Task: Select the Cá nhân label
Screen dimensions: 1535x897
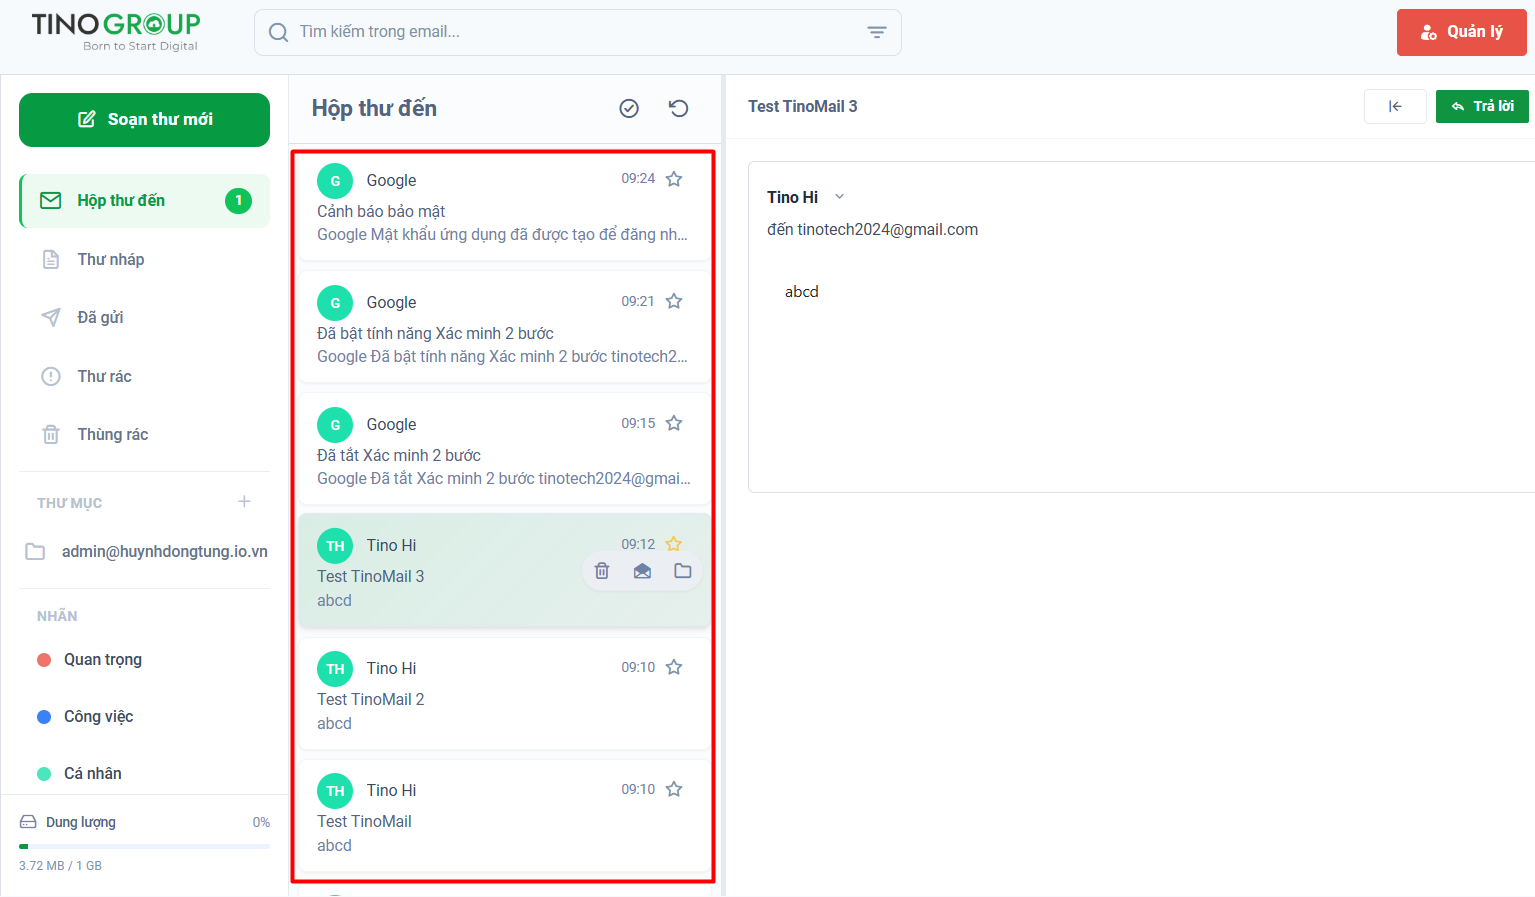Action: [93, 774]
